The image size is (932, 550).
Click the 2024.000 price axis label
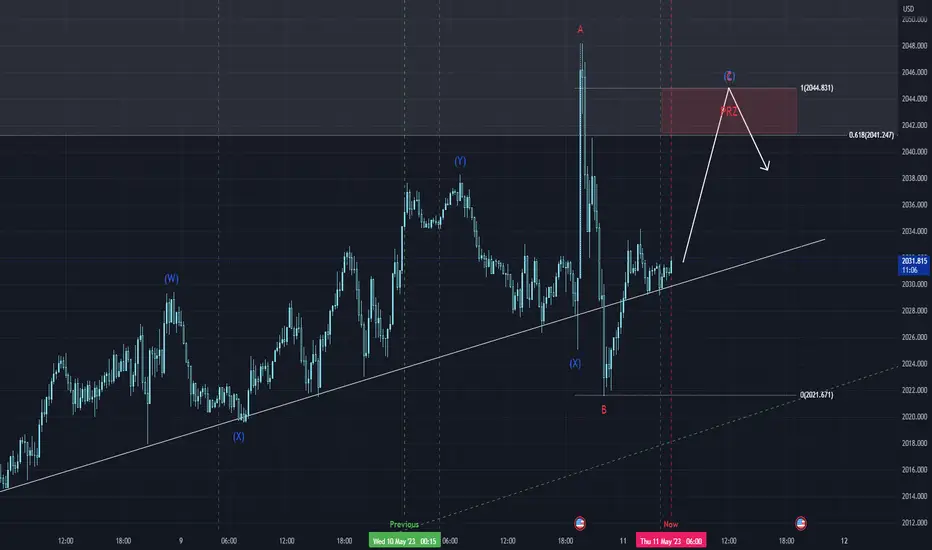click(914, 364)
